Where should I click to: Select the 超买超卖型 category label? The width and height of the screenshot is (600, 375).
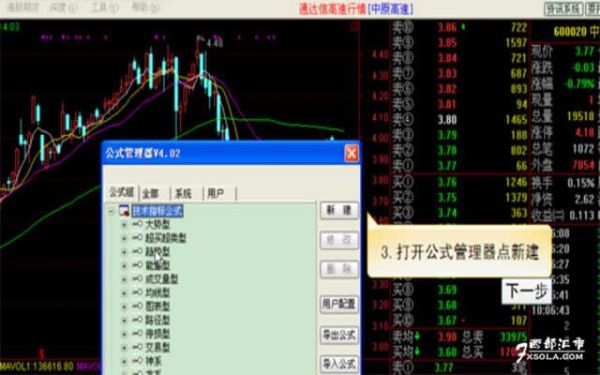pos(166,238)
